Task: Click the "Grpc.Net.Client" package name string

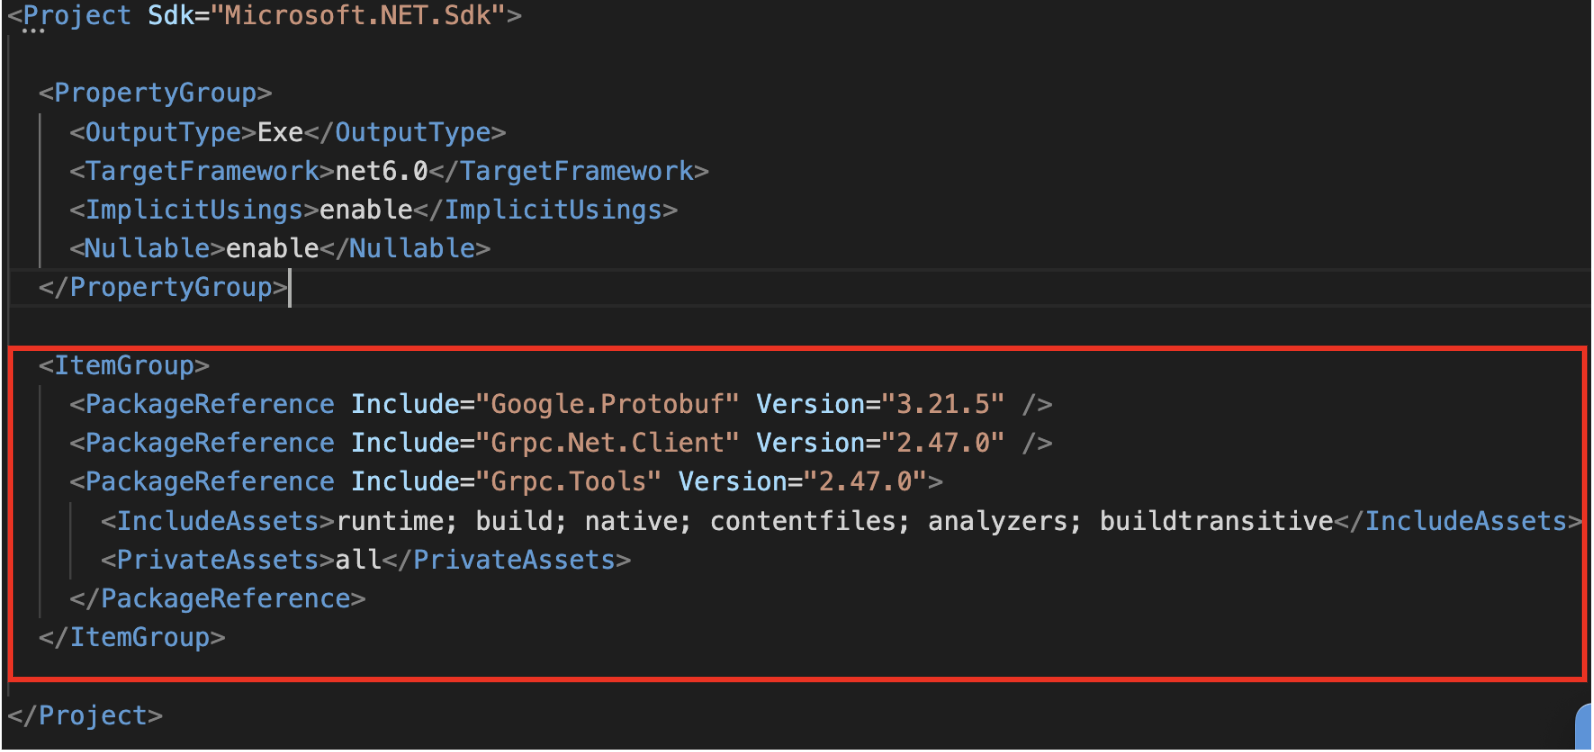Action: coord(607,443)
